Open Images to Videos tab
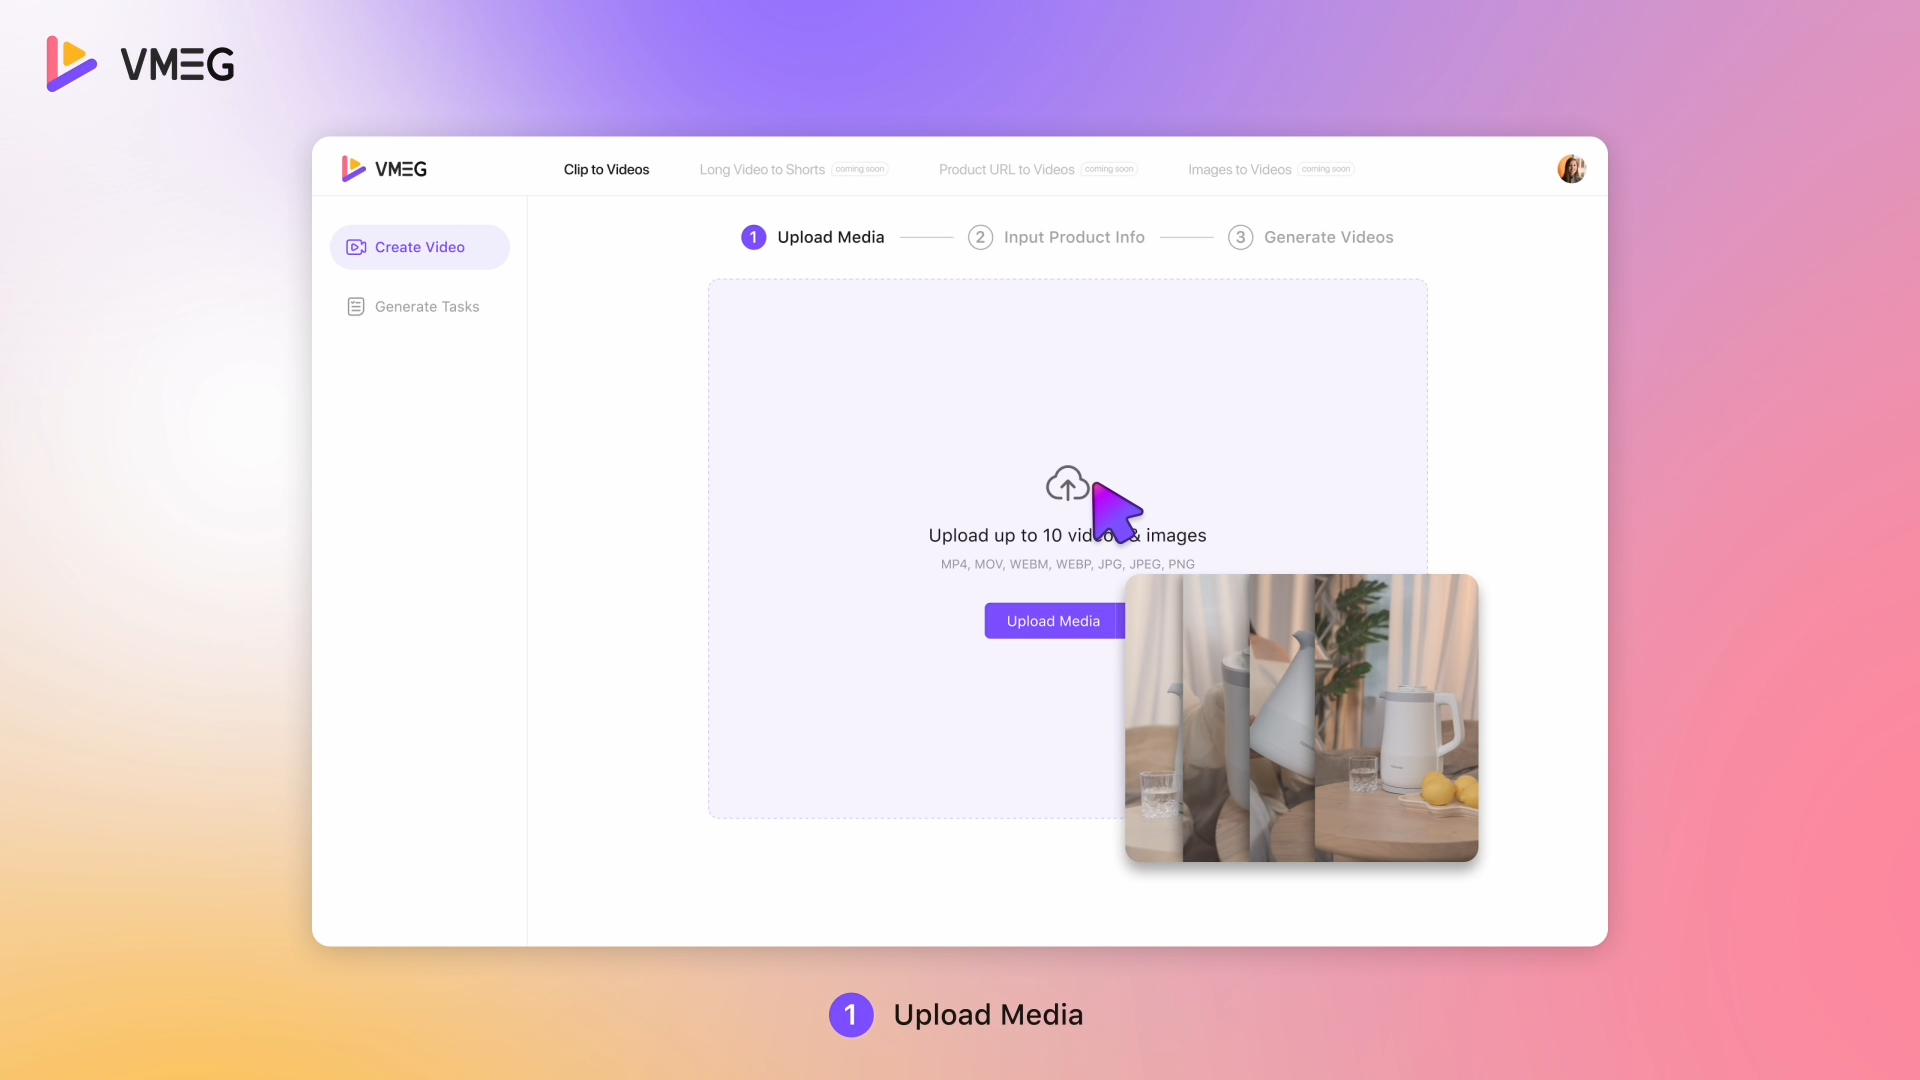The image size is (1920, 1080). pos(1239,170)
